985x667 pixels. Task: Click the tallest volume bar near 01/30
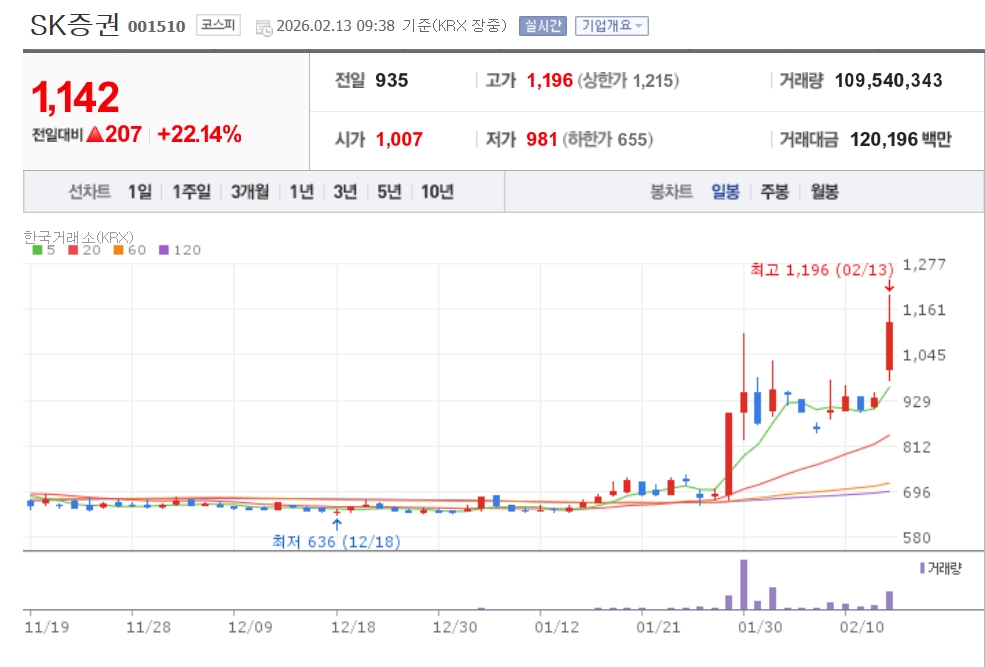pos(744,584)
